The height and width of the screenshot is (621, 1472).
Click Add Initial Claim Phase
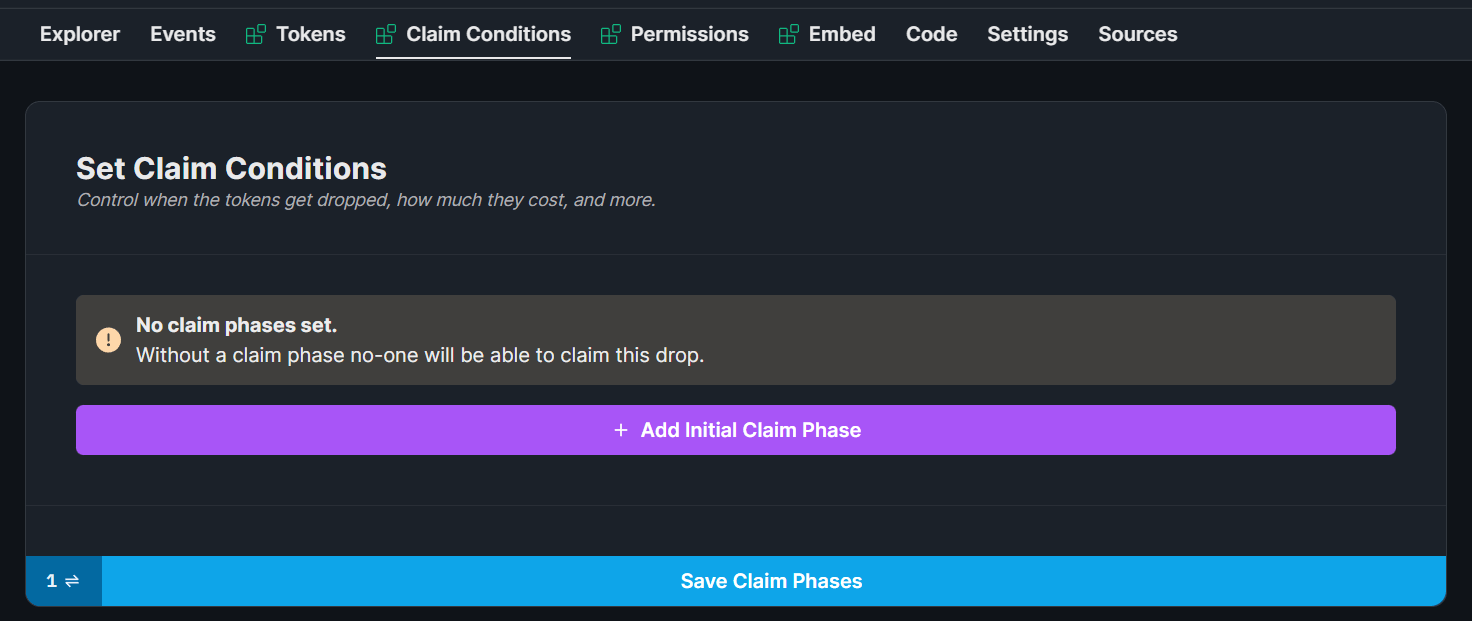pyautogui.click(x=736, y=429)
